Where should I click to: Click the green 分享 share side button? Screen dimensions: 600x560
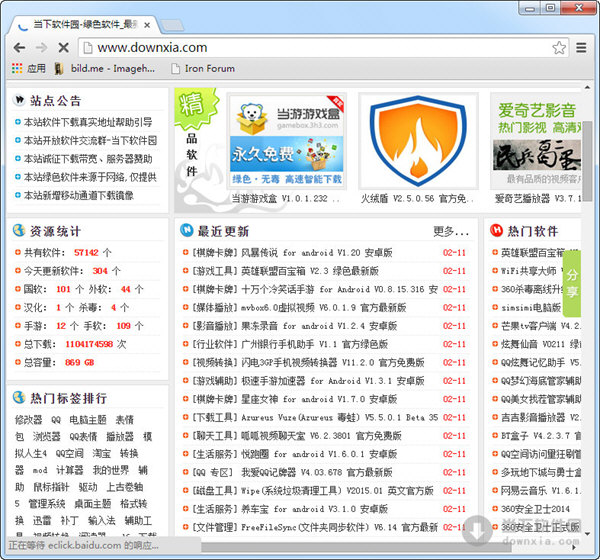pos(572,283)
